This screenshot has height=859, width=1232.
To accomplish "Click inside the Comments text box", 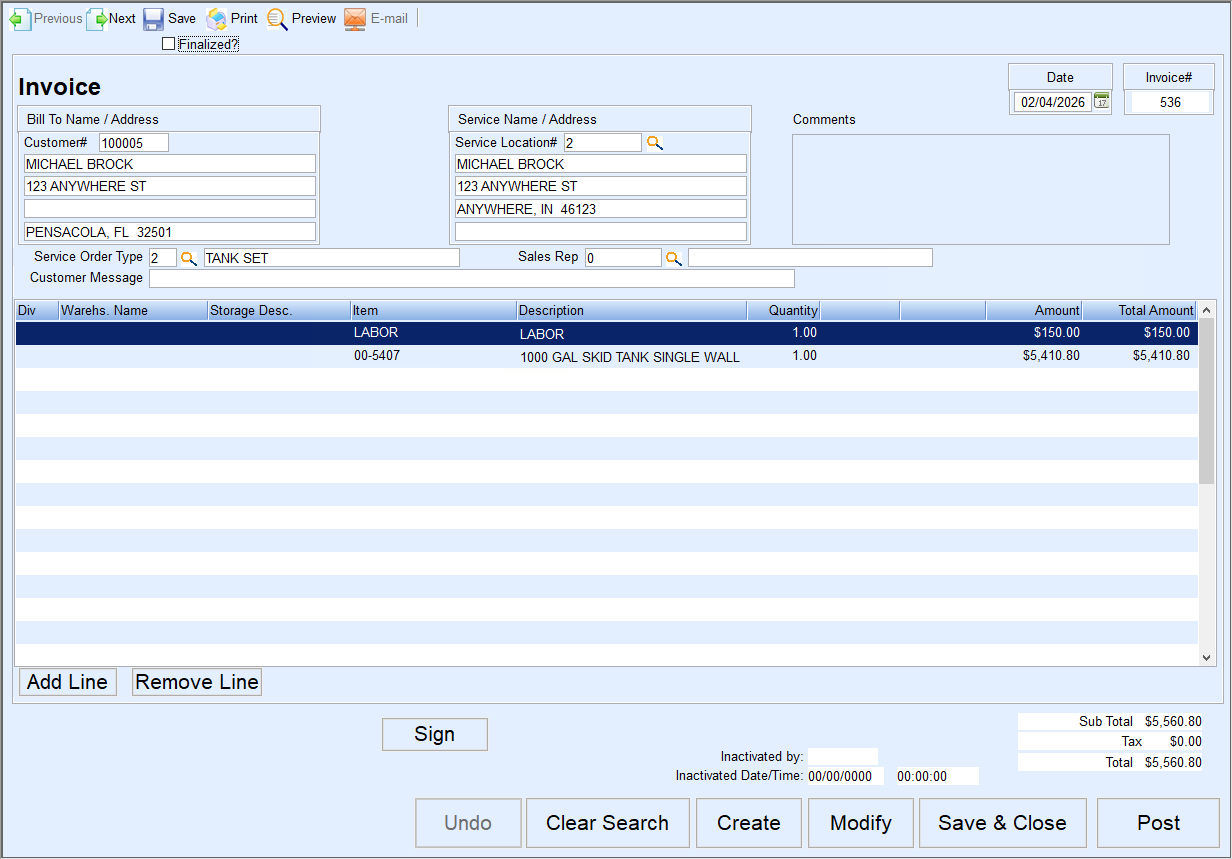I will click(981, 189).
